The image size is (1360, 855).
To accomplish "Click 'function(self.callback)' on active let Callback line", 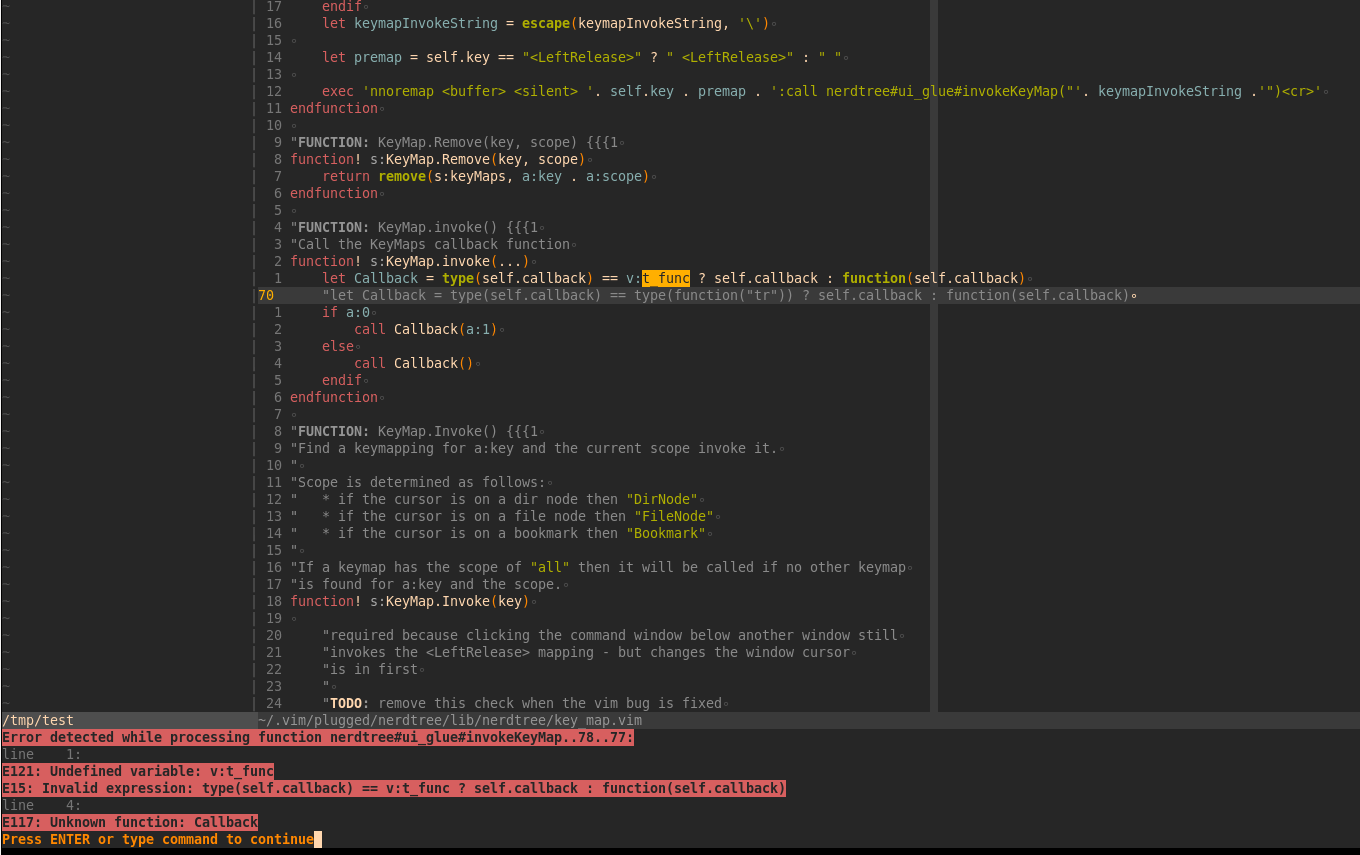I will click(934, 278).
